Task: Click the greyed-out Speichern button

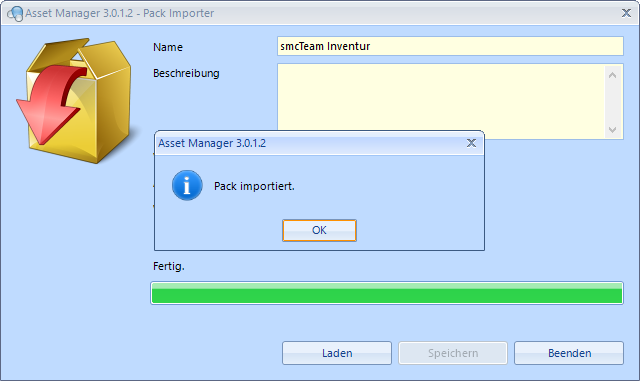Action: coord(453,353)
